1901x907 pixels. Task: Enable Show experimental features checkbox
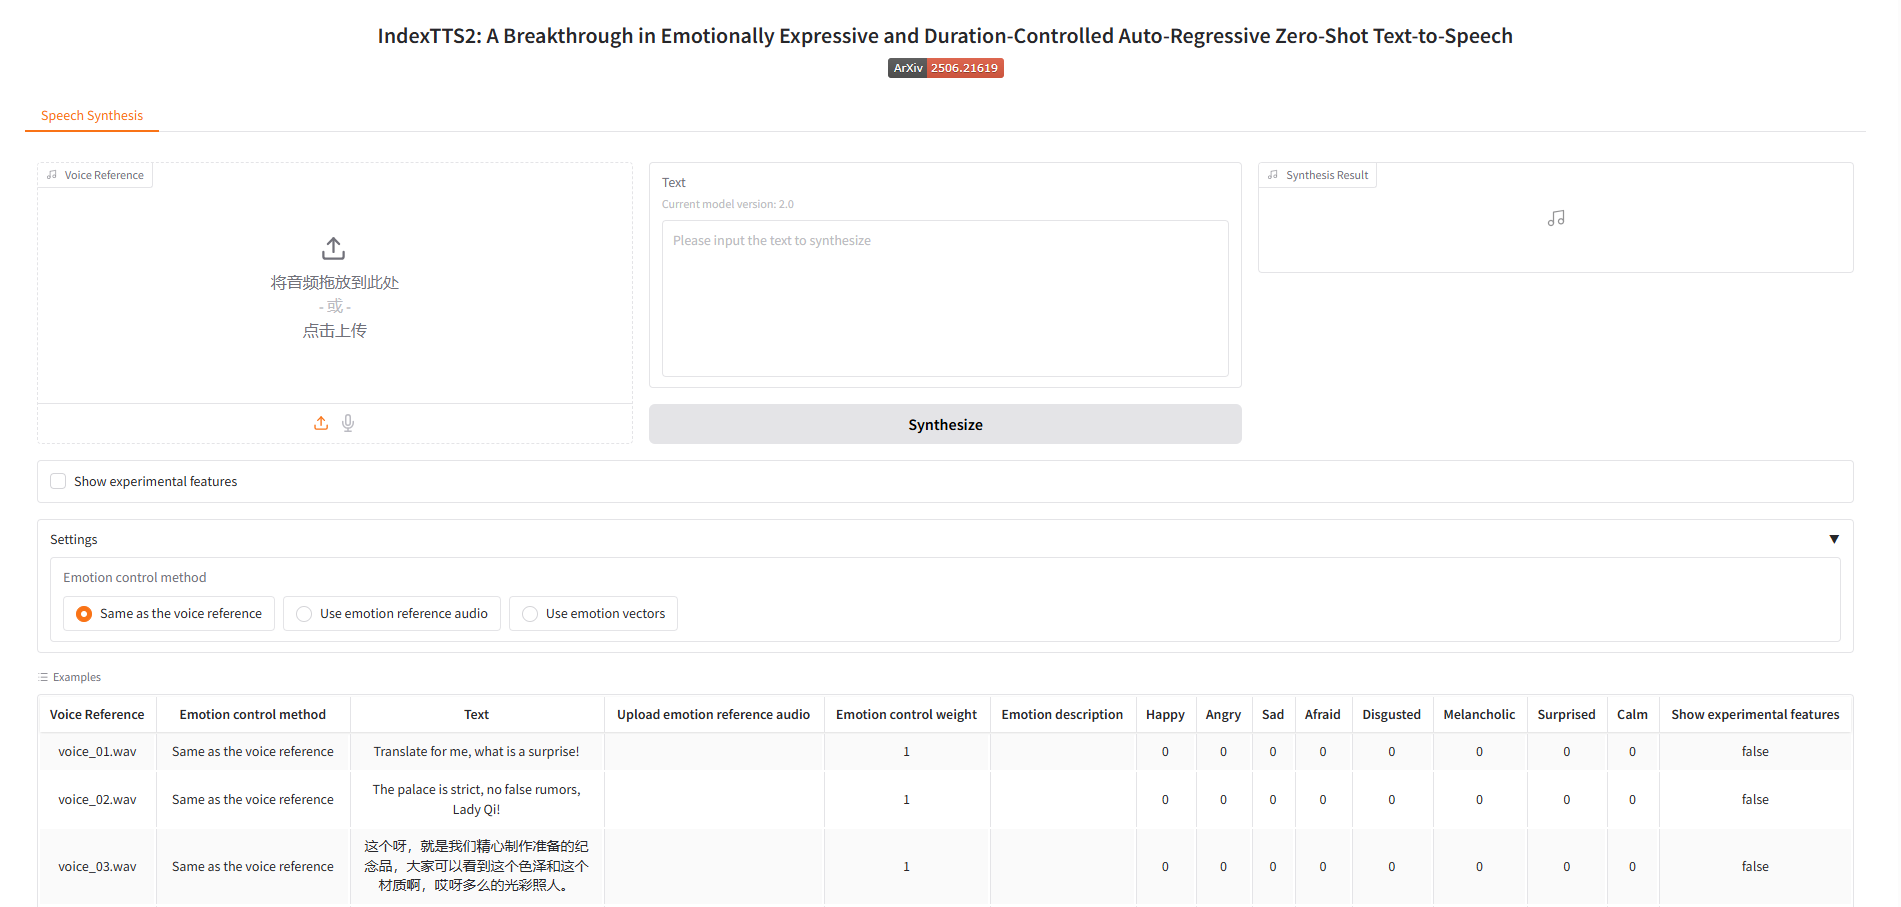click(59, 481)
